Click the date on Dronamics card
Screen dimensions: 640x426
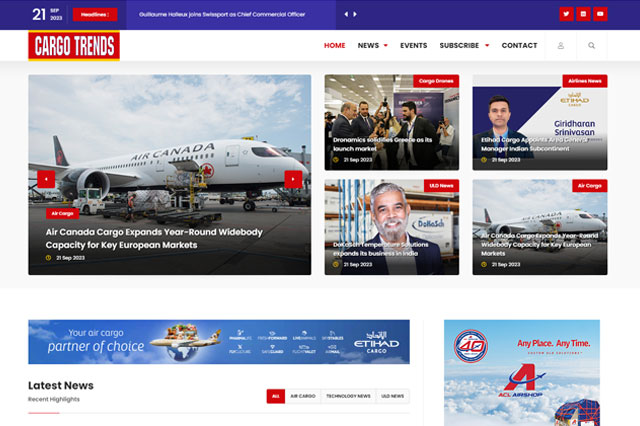[x=358, y=160]
